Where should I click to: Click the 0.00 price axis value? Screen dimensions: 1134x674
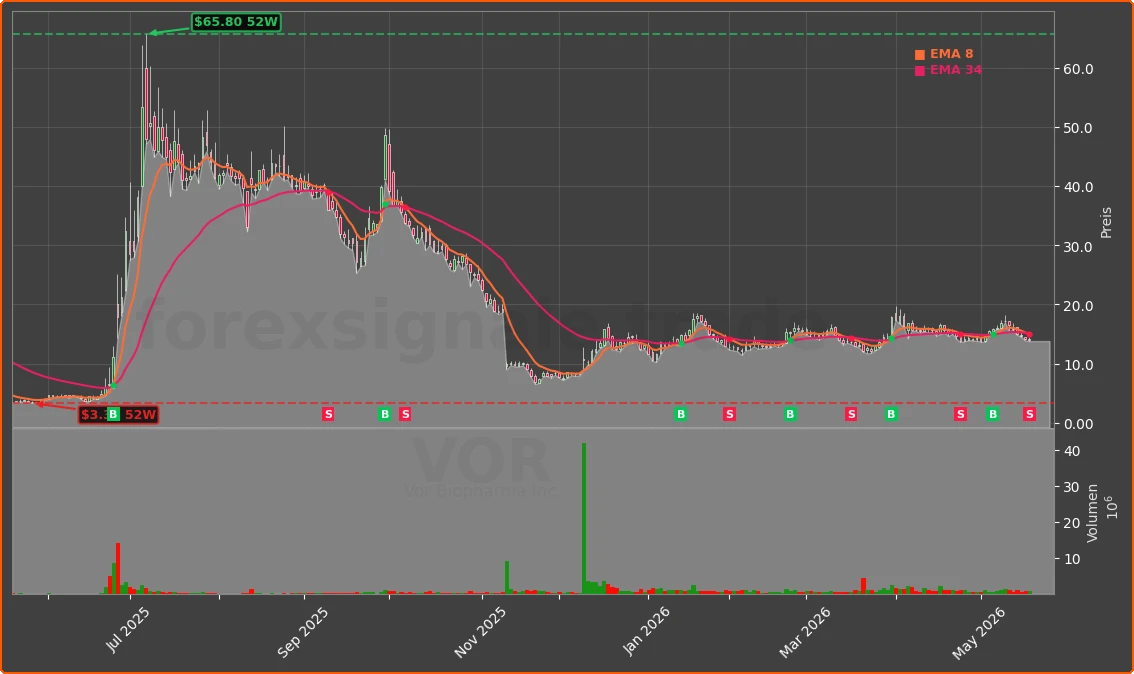click(1078, 424)
